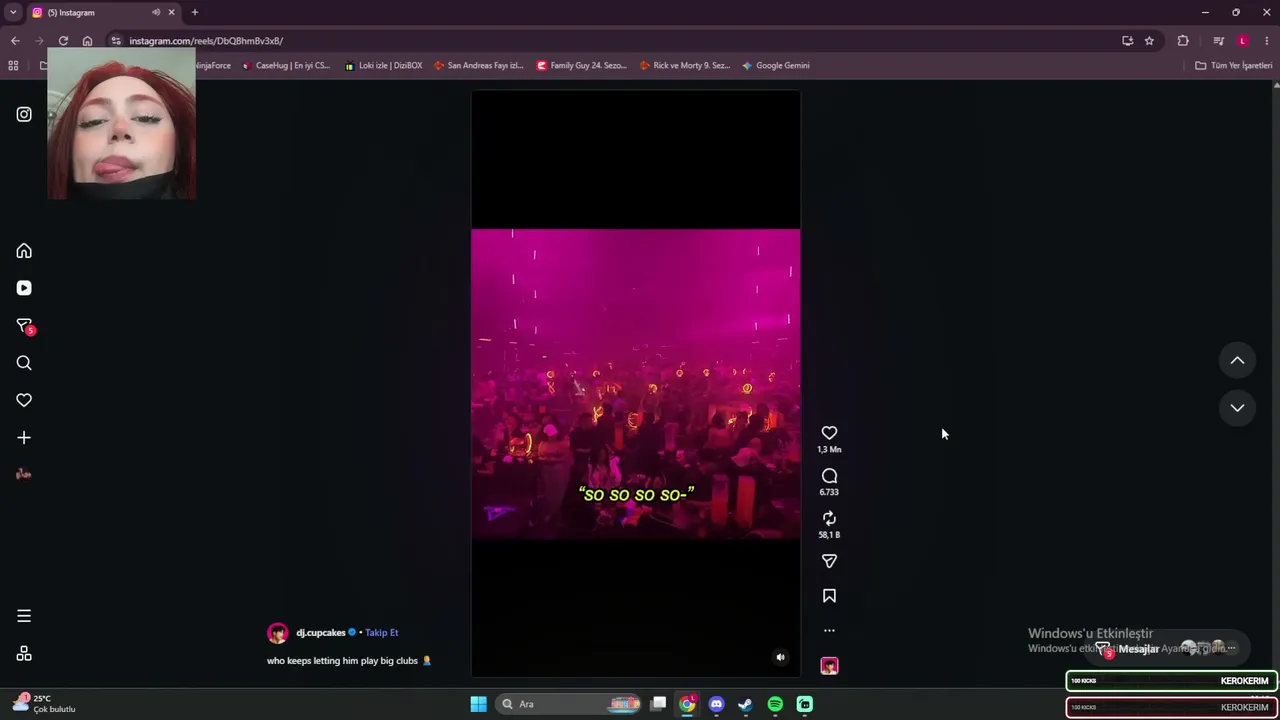Open the reel's audio thumbnail

[829, 666]
